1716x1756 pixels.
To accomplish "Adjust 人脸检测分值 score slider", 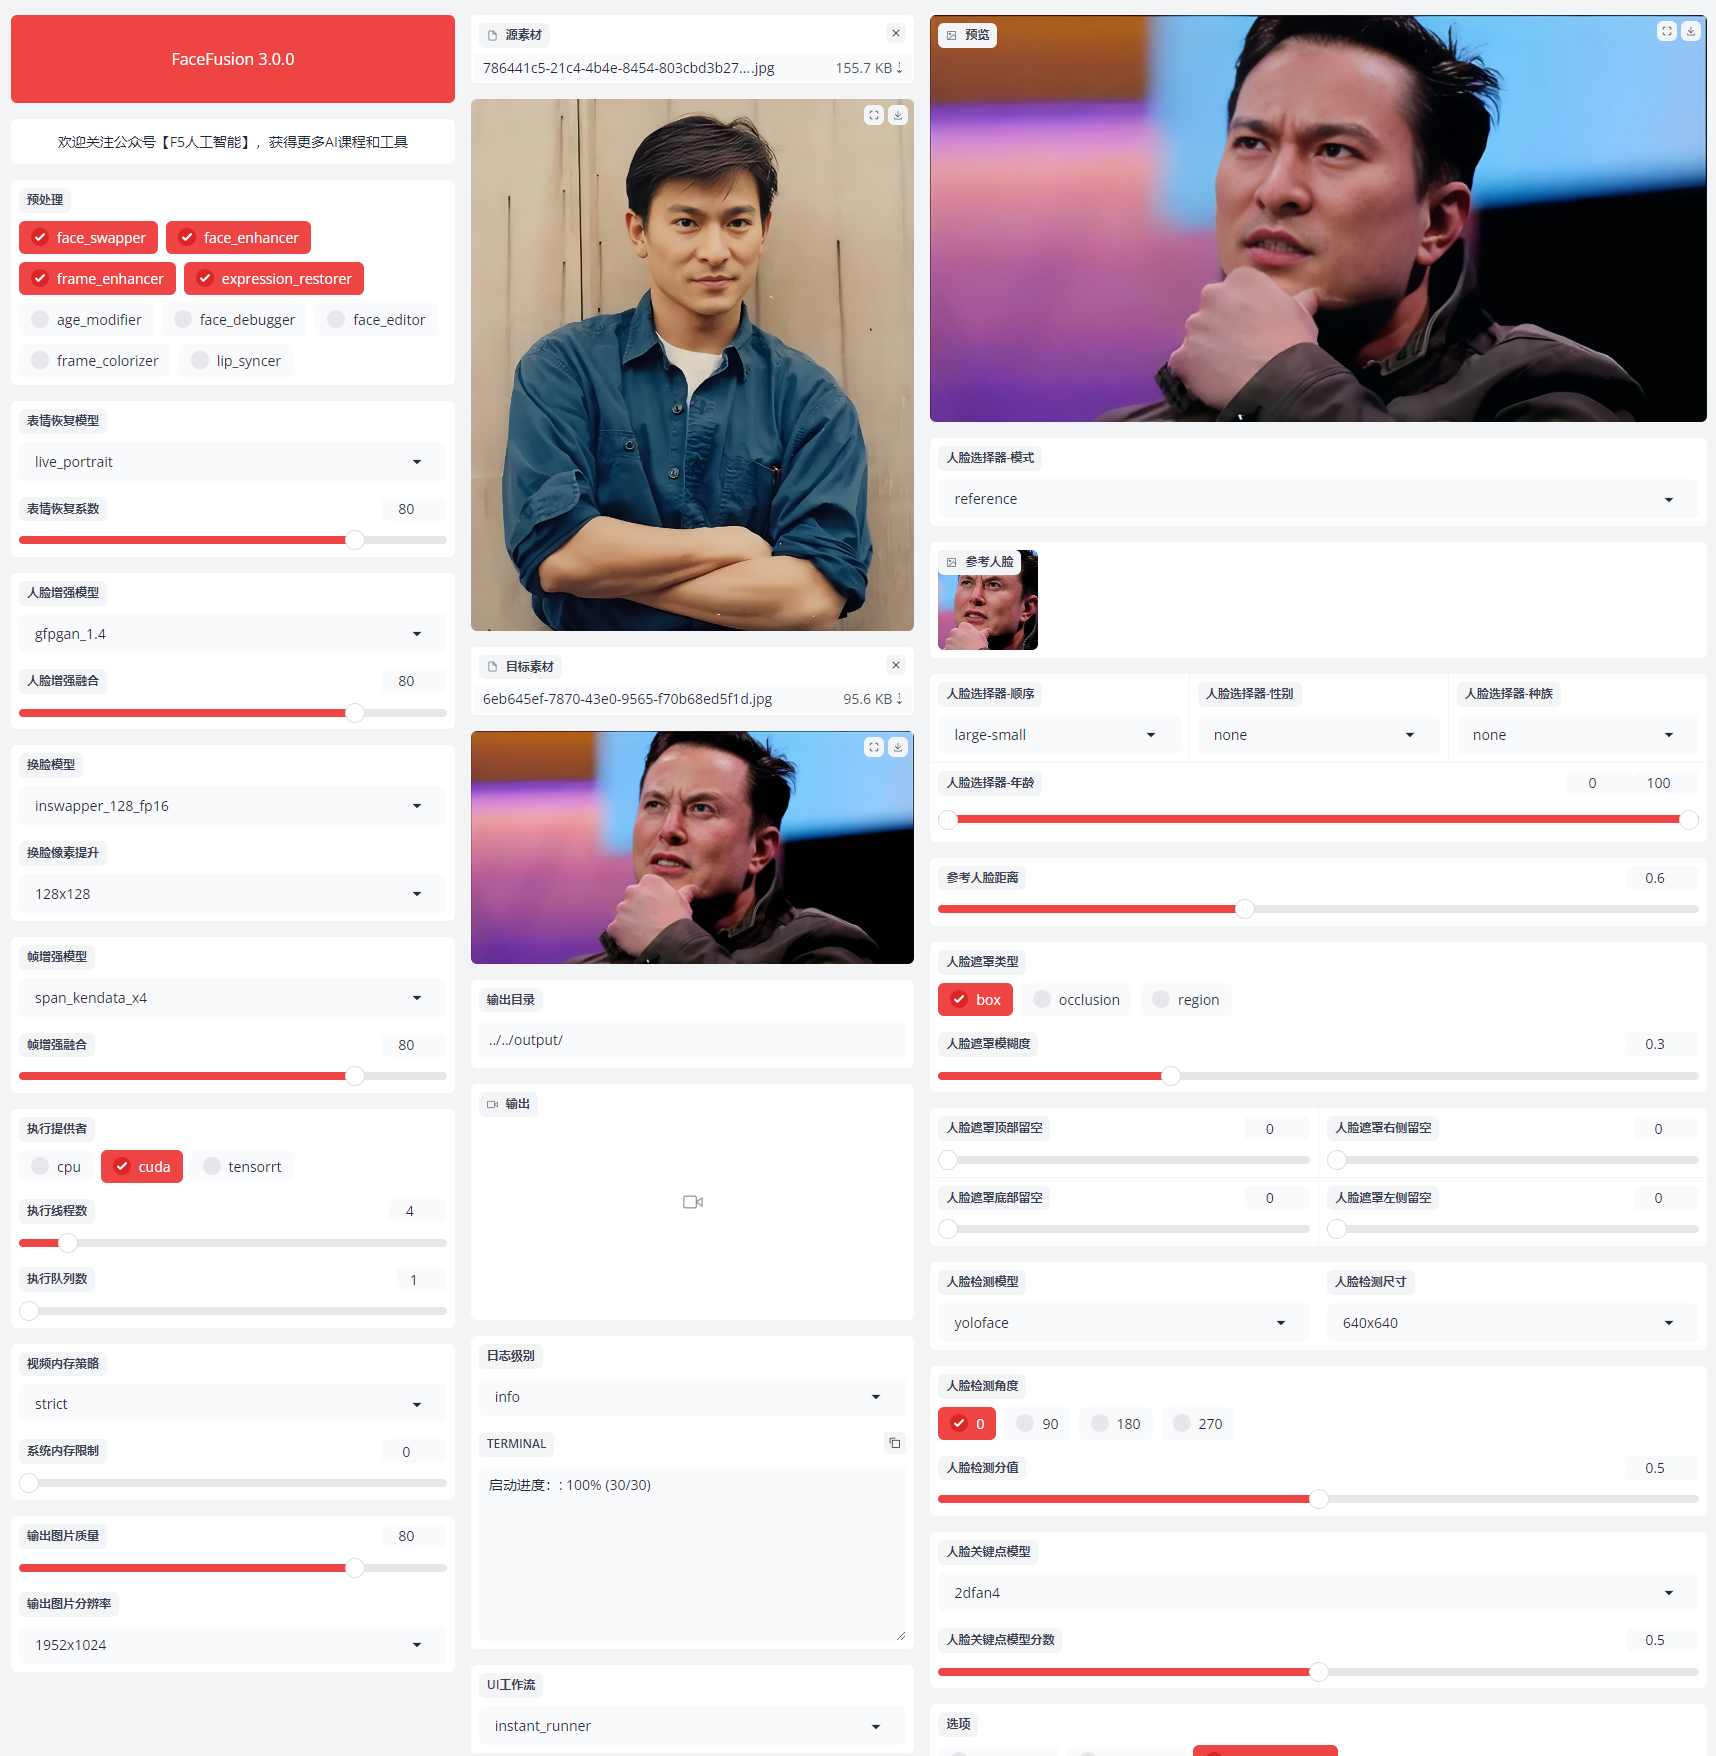I will (x=1318, y=1499).
